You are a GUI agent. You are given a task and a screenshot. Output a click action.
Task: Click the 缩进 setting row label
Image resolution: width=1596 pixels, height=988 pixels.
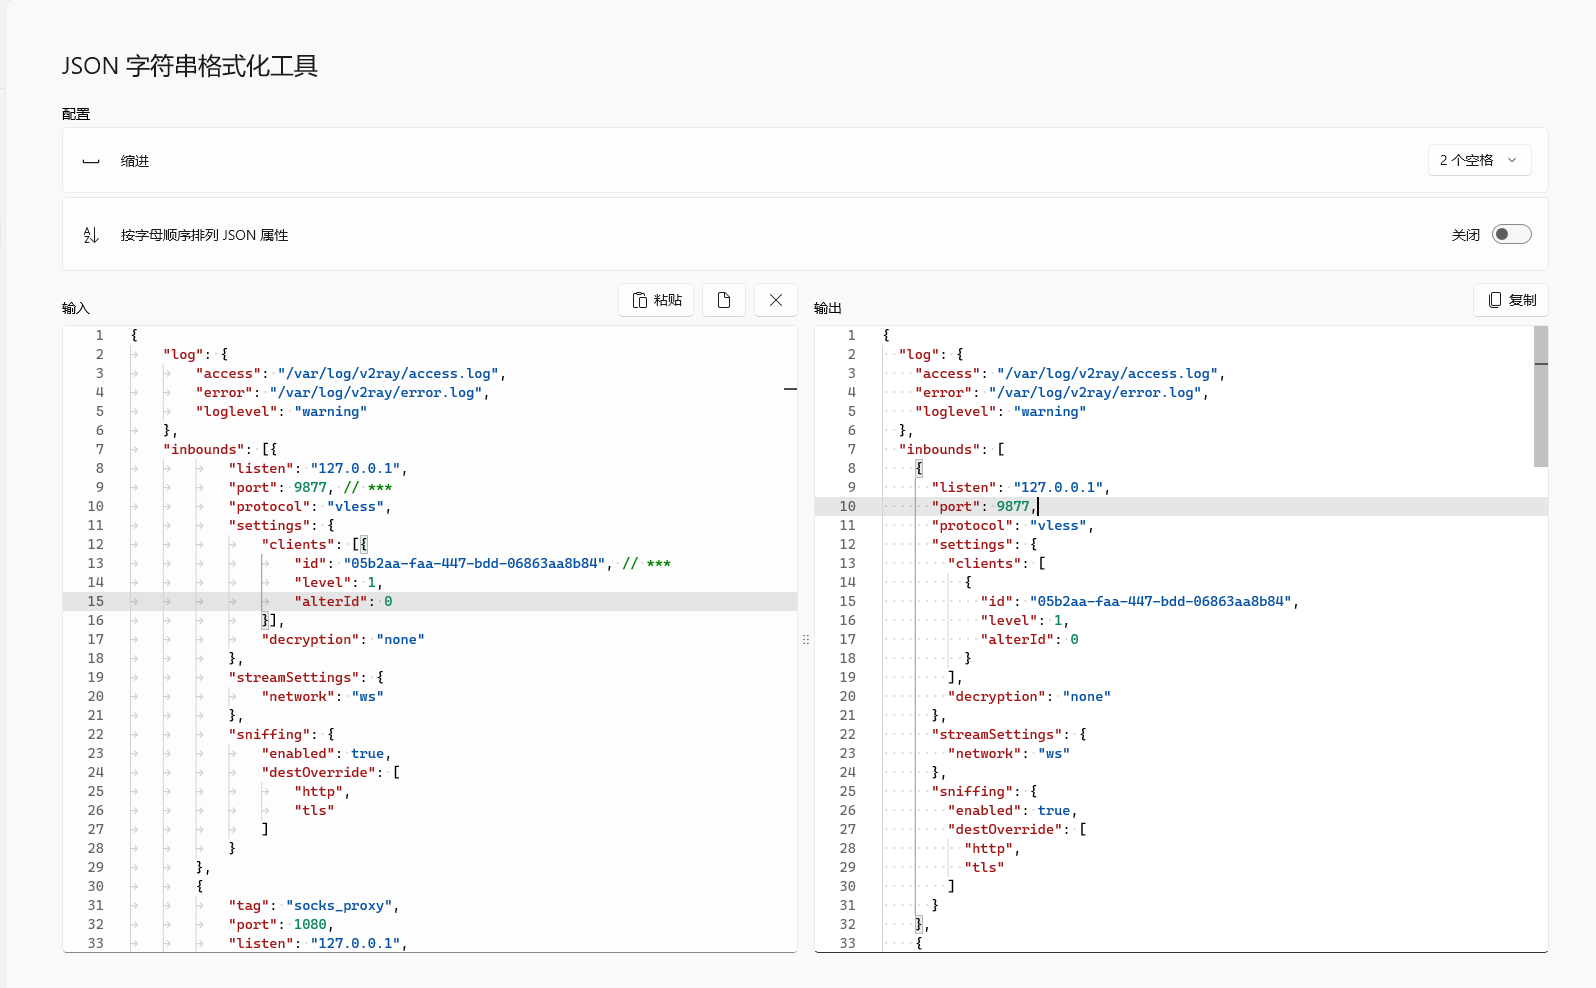(x=135, y=161)
